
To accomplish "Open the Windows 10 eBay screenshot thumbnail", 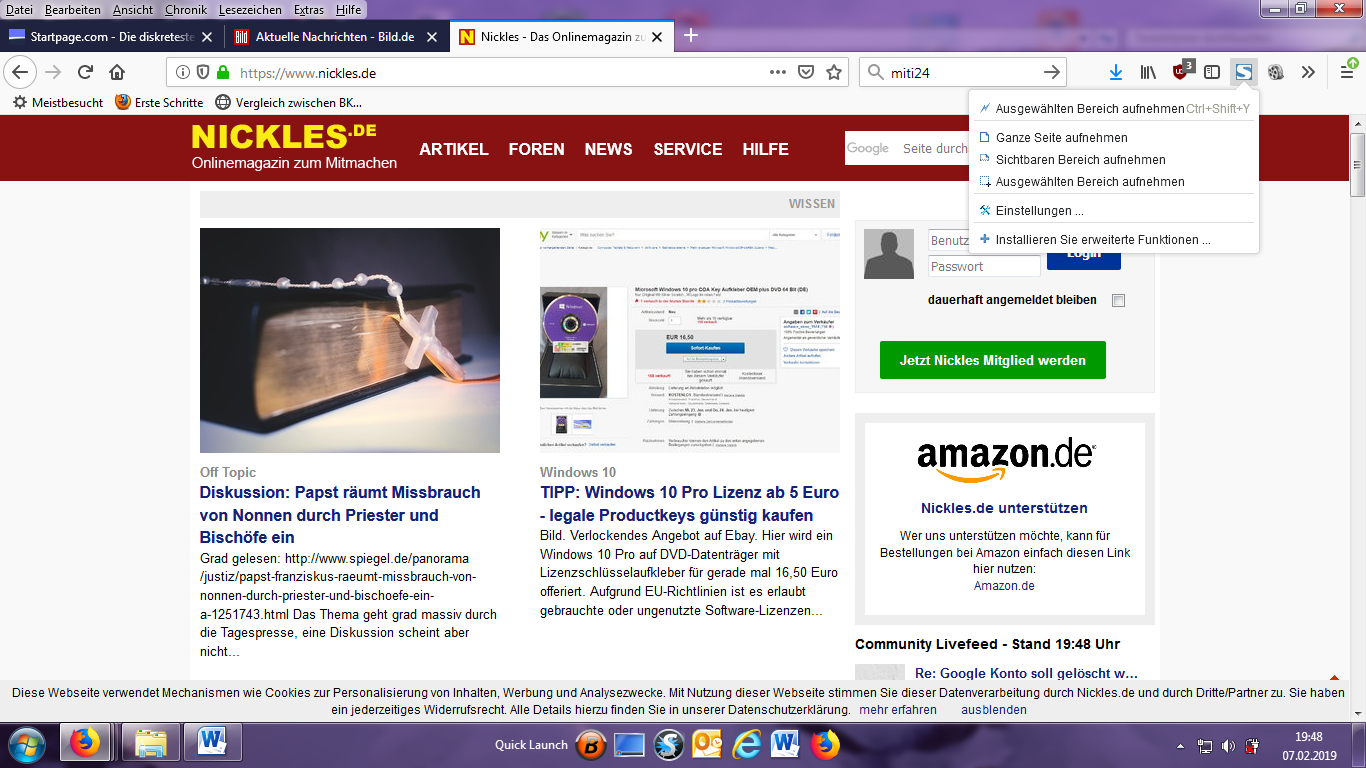I will tap(690, 340).
